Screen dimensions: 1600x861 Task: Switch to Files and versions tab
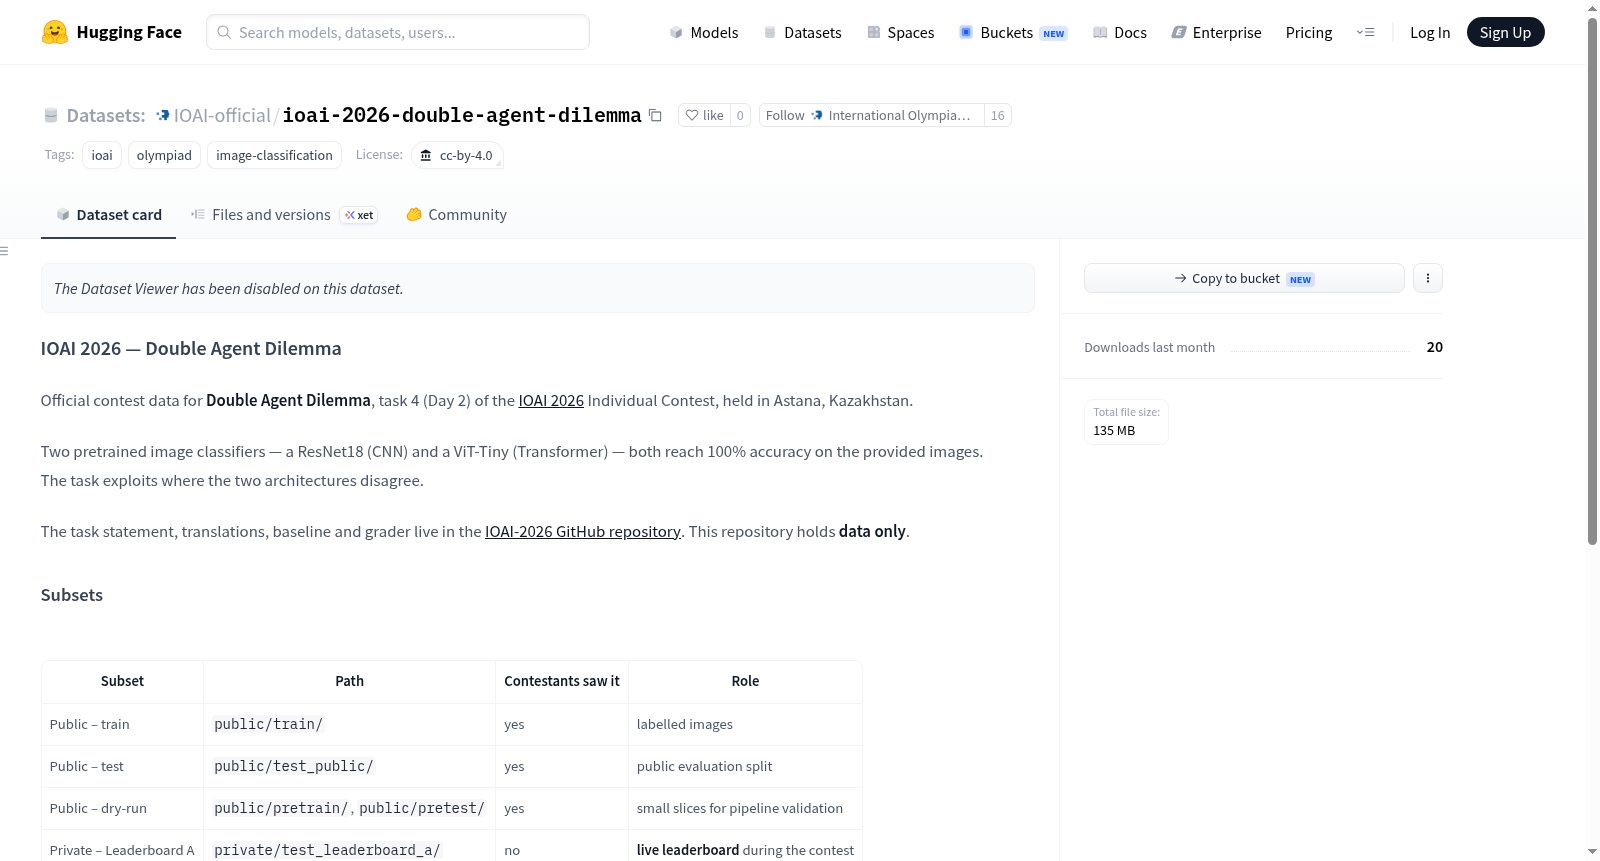(284, 215)
